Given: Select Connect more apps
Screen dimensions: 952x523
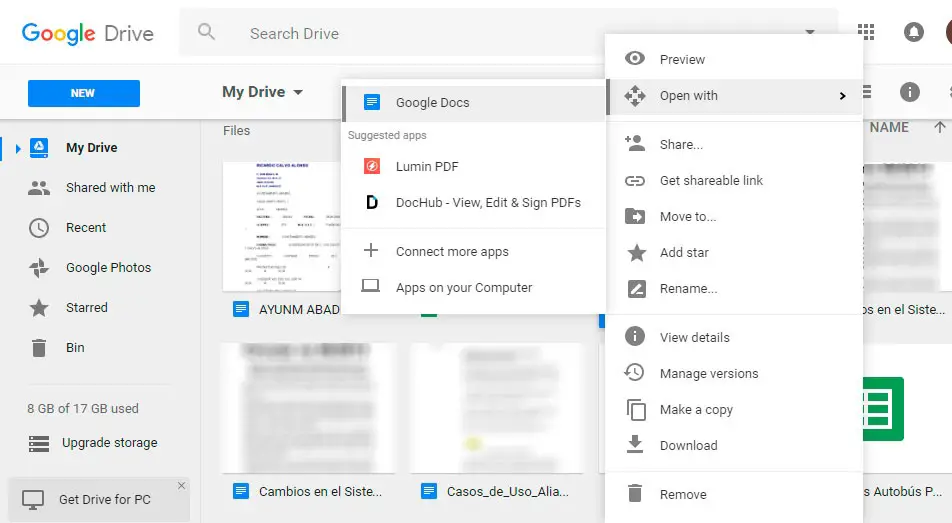Looking at the screenshot, I should coord(474,251).
